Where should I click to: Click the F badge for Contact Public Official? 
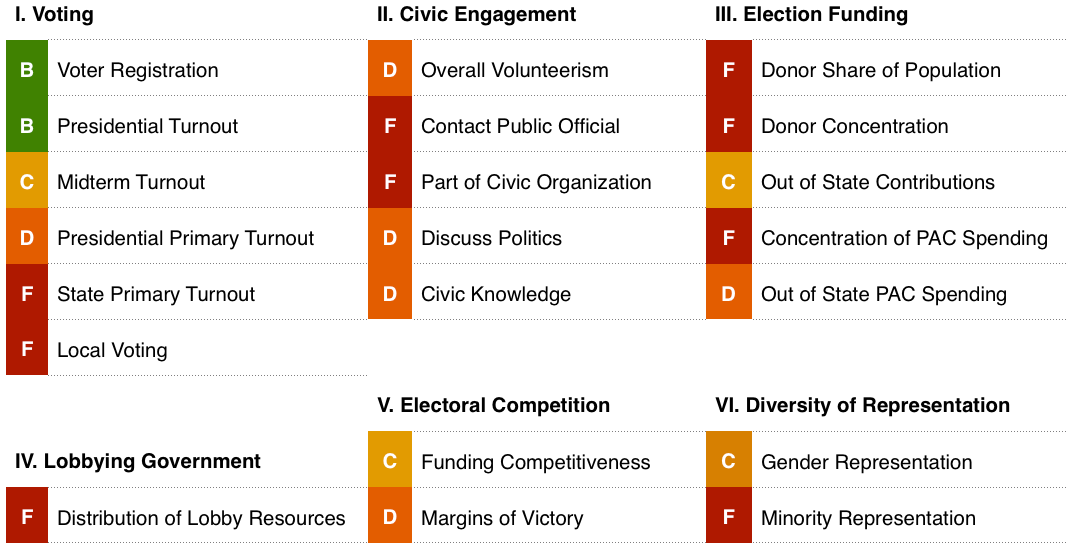(390, 126)
